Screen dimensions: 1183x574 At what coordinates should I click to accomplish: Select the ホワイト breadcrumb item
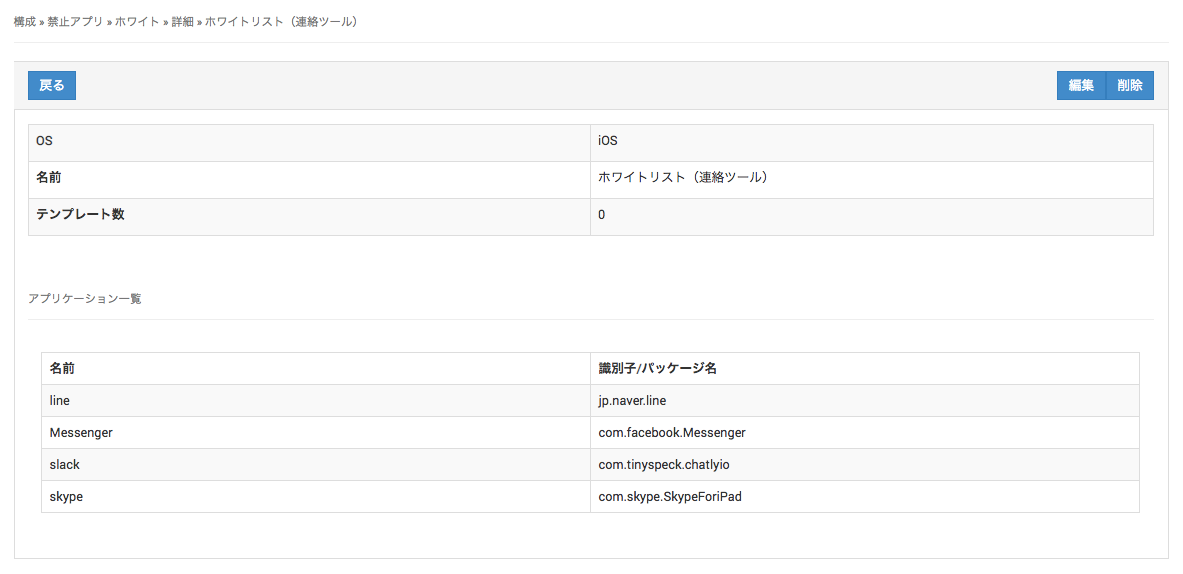[x=137, y=21]
